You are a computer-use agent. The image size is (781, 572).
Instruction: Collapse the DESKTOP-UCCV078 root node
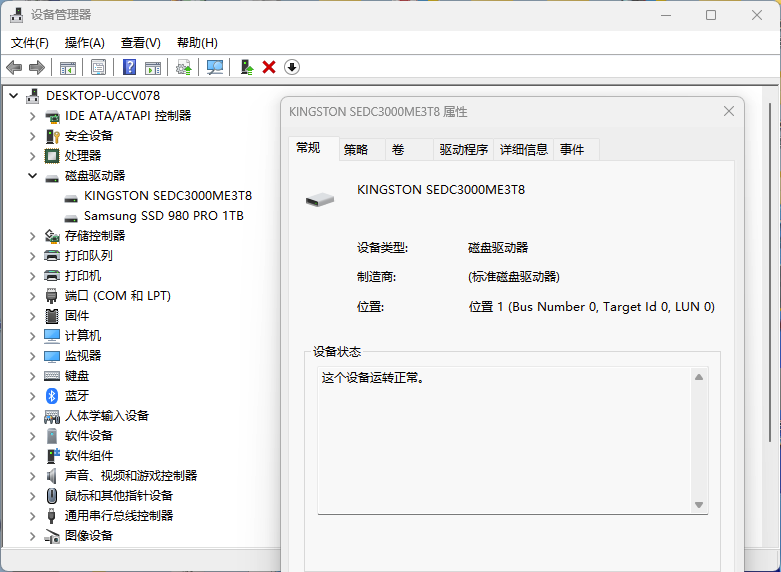[x=14, y=95]
